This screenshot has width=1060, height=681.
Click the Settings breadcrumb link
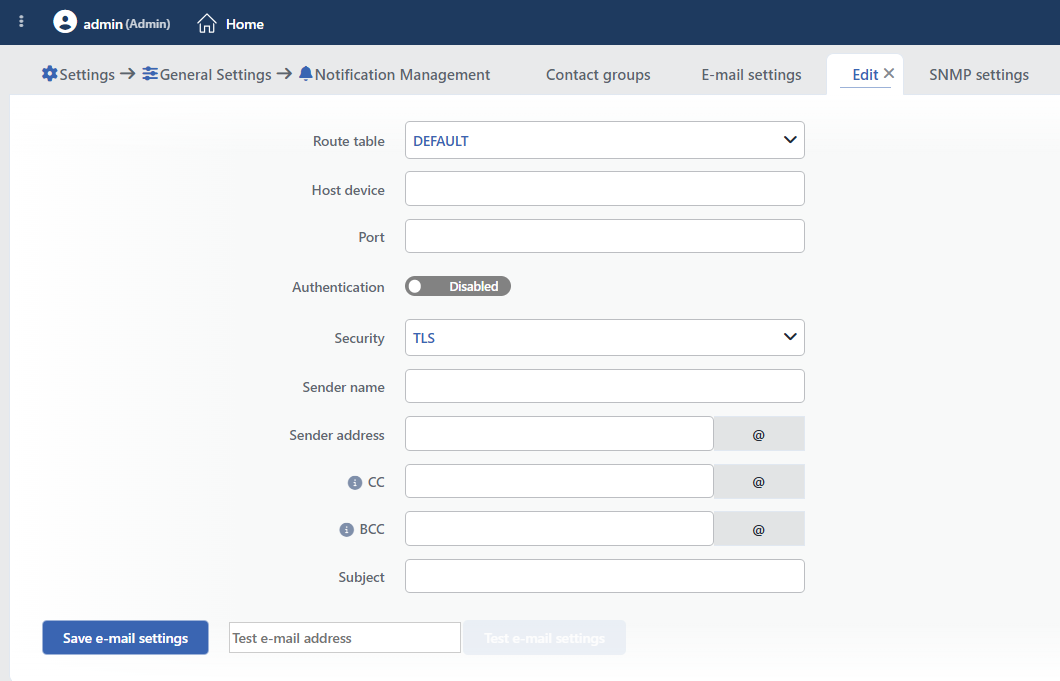87,74
